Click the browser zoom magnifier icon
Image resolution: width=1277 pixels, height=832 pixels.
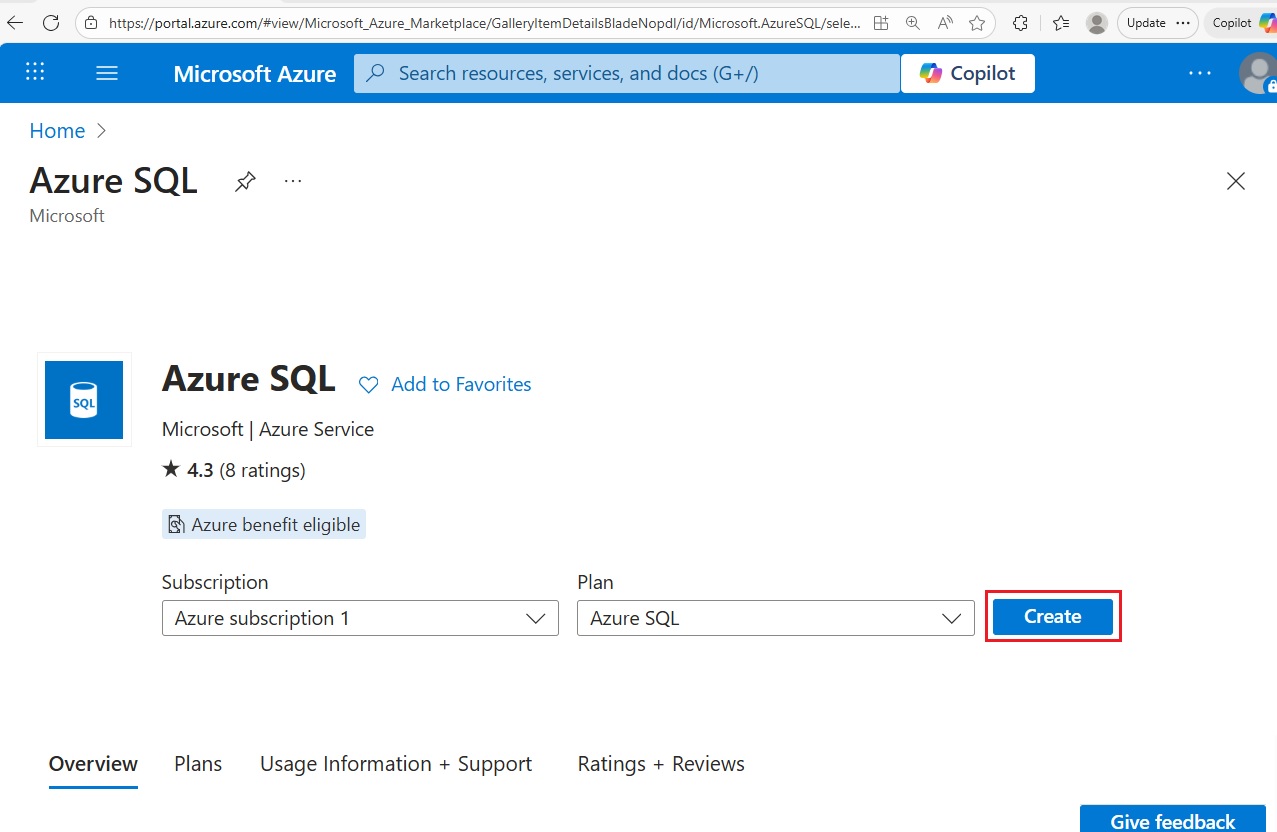[912, 23]
